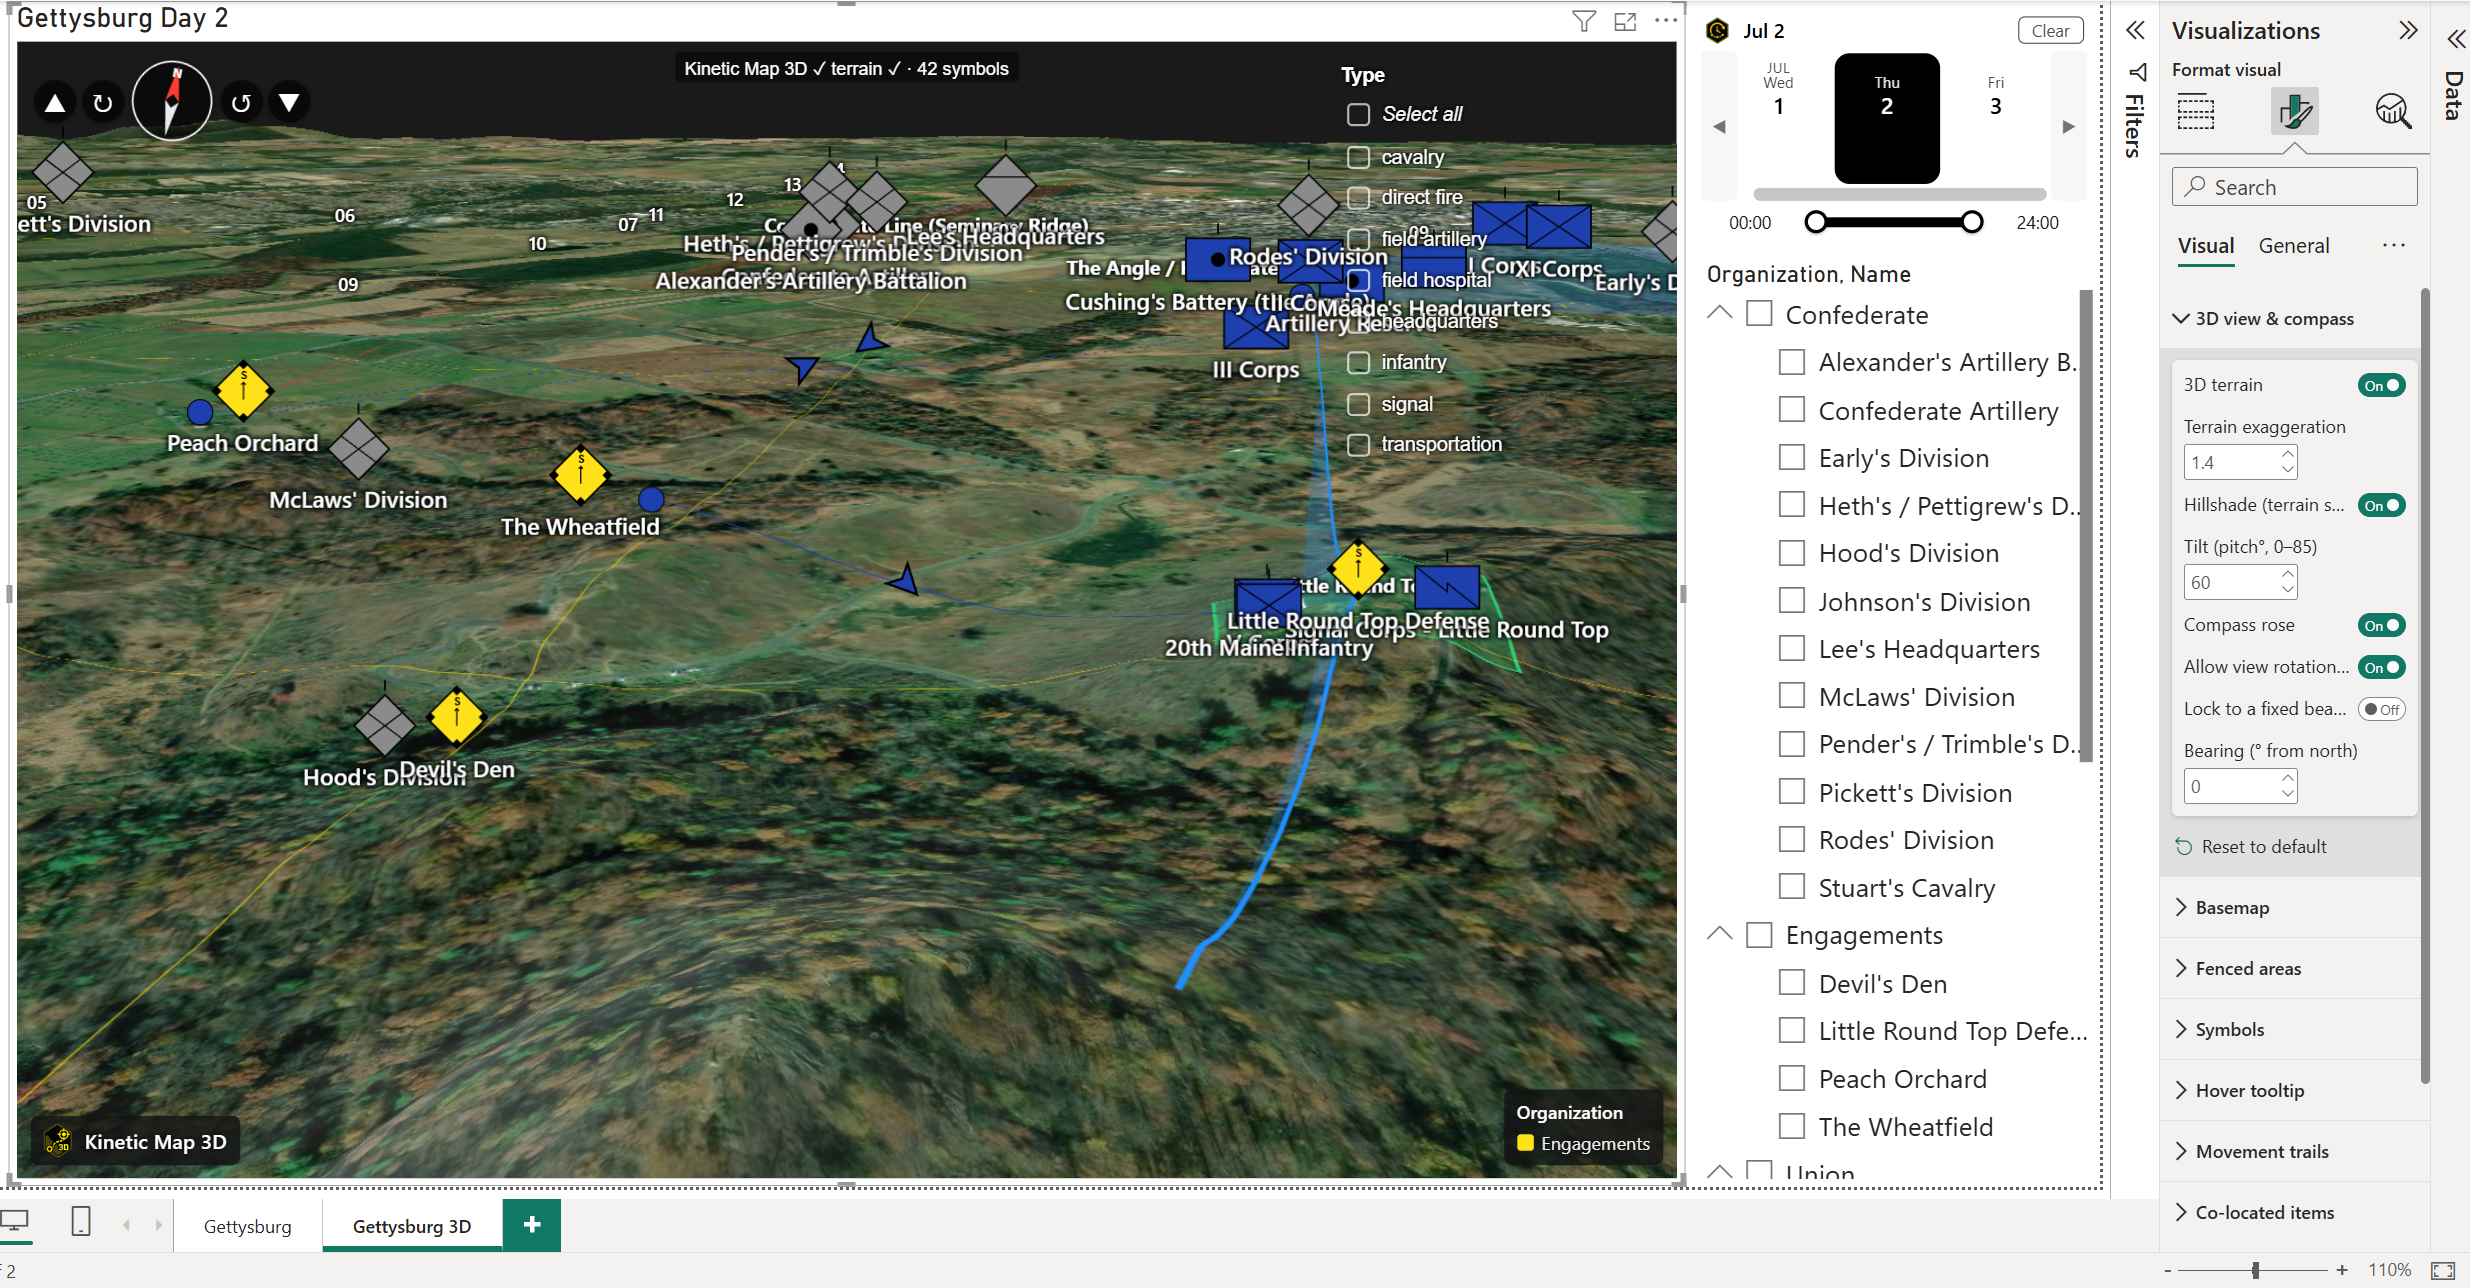Image resolution: width=2470 pixels, height=1288 pixels.
Task: Clear the timeline date selection
Action: tap(2050, 31)
